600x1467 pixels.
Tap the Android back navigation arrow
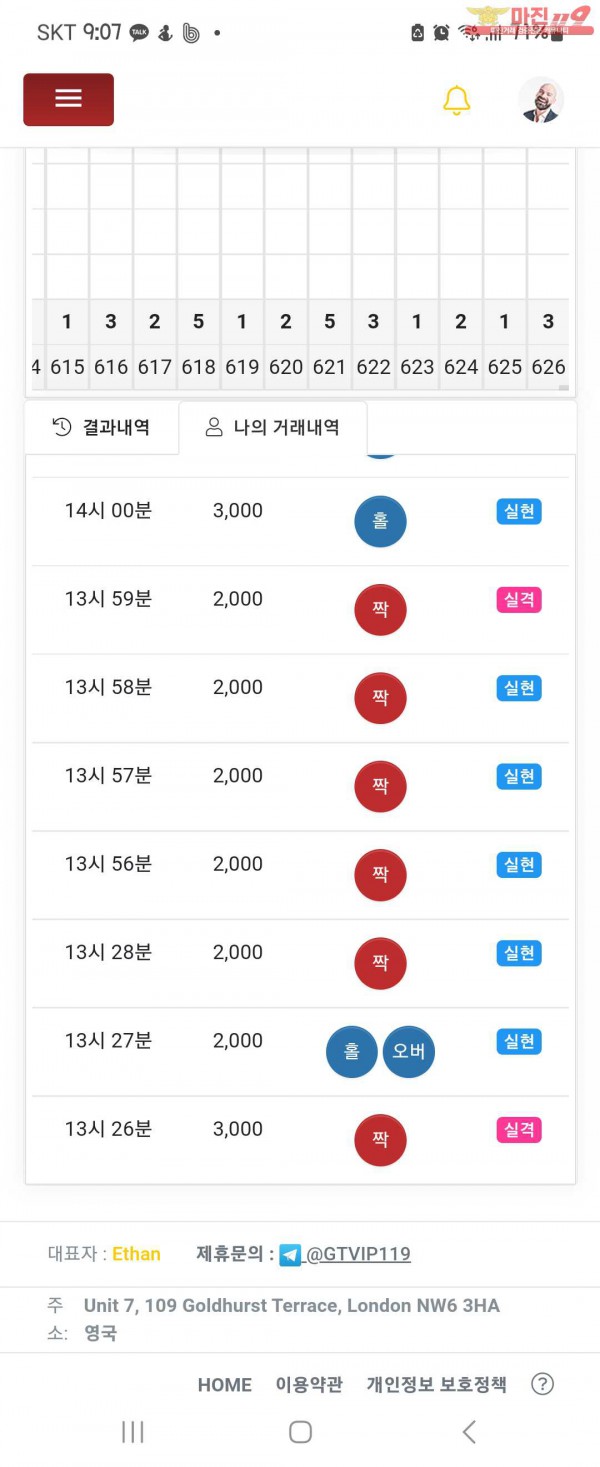[x=469, y=1431]
